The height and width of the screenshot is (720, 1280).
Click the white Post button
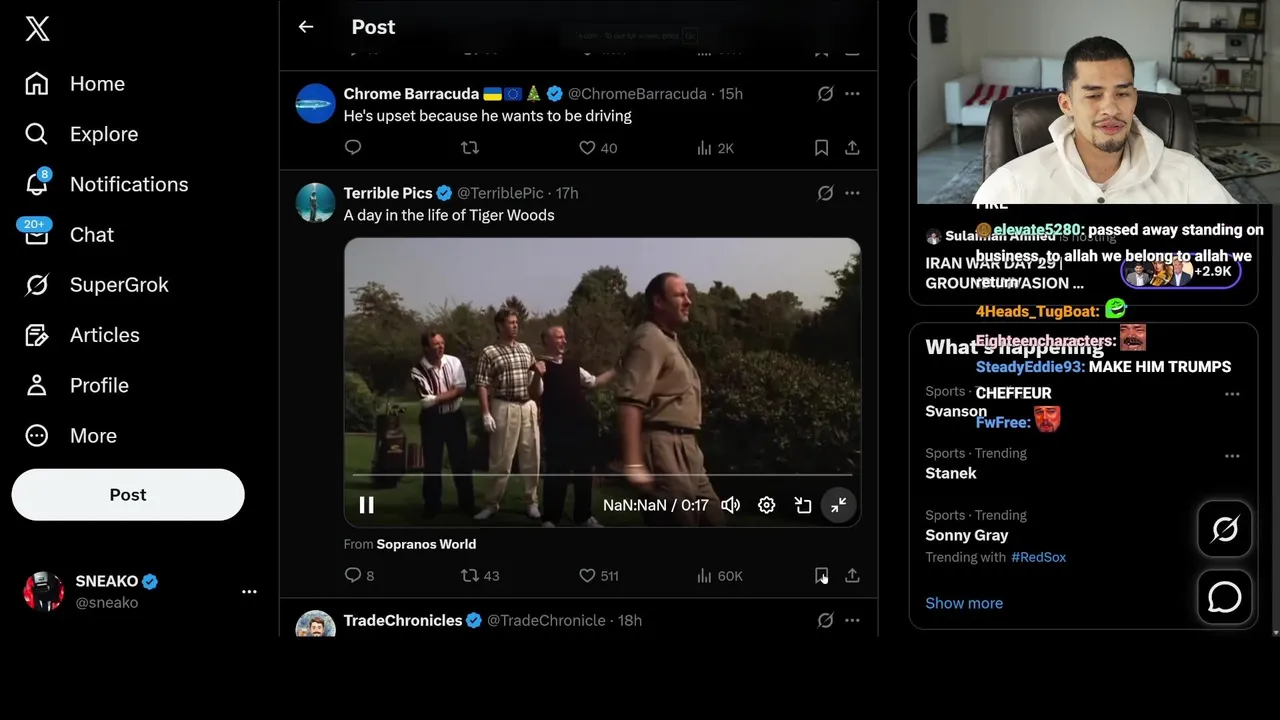(x=128, y=495)
